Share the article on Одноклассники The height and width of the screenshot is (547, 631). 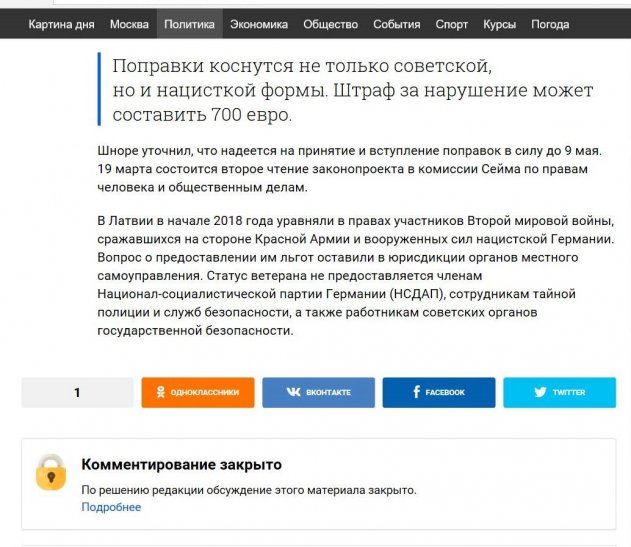click(x=197, y=393)
